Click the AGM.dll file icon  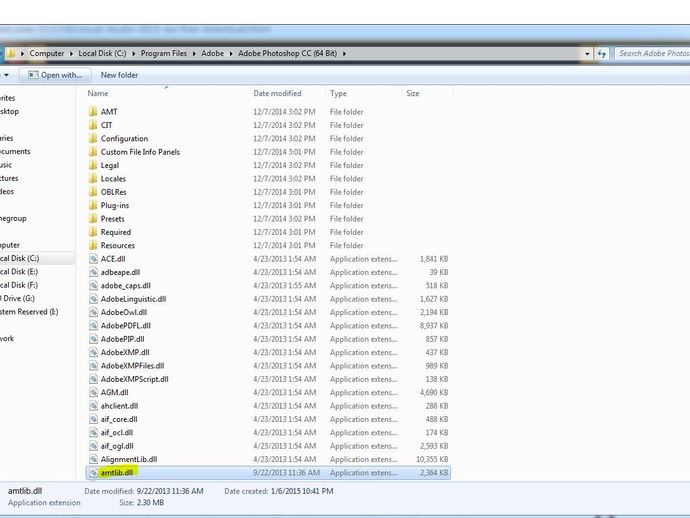point(93,392)
